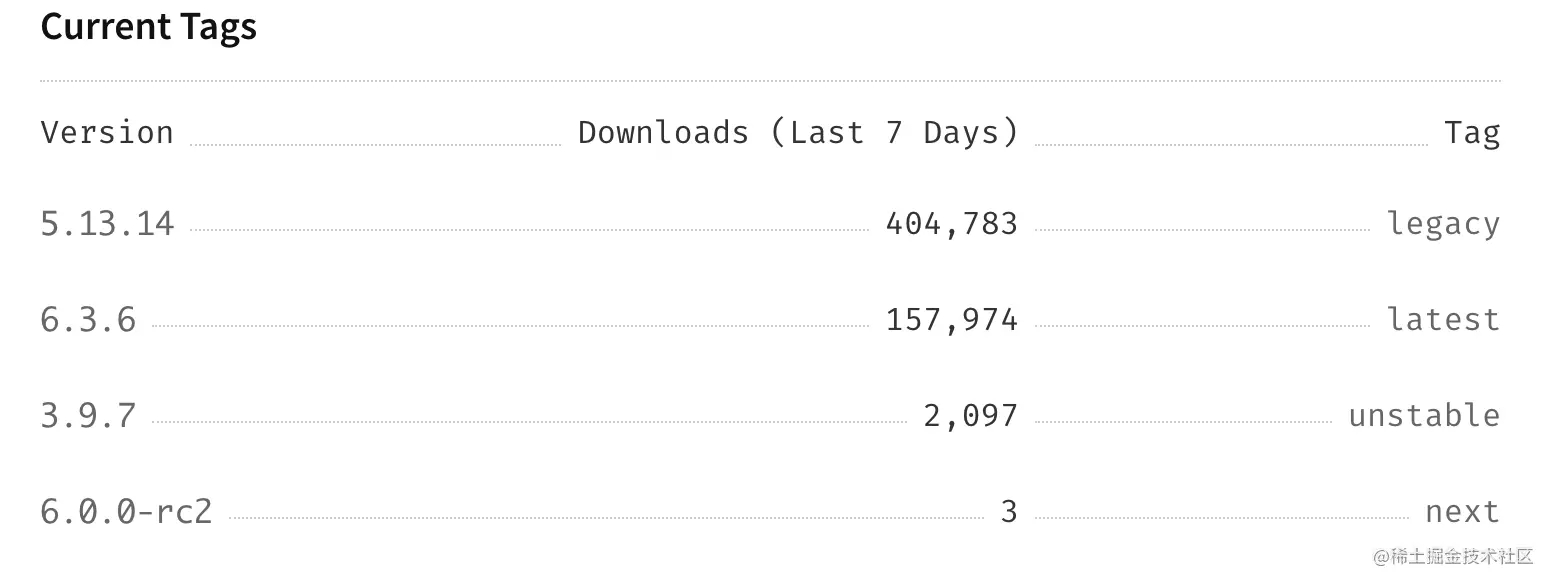Image resolution: width=1552 pixels, height=584 pixels.
Task: Select the 157,974 downloads count
Action: pos(951,320)
